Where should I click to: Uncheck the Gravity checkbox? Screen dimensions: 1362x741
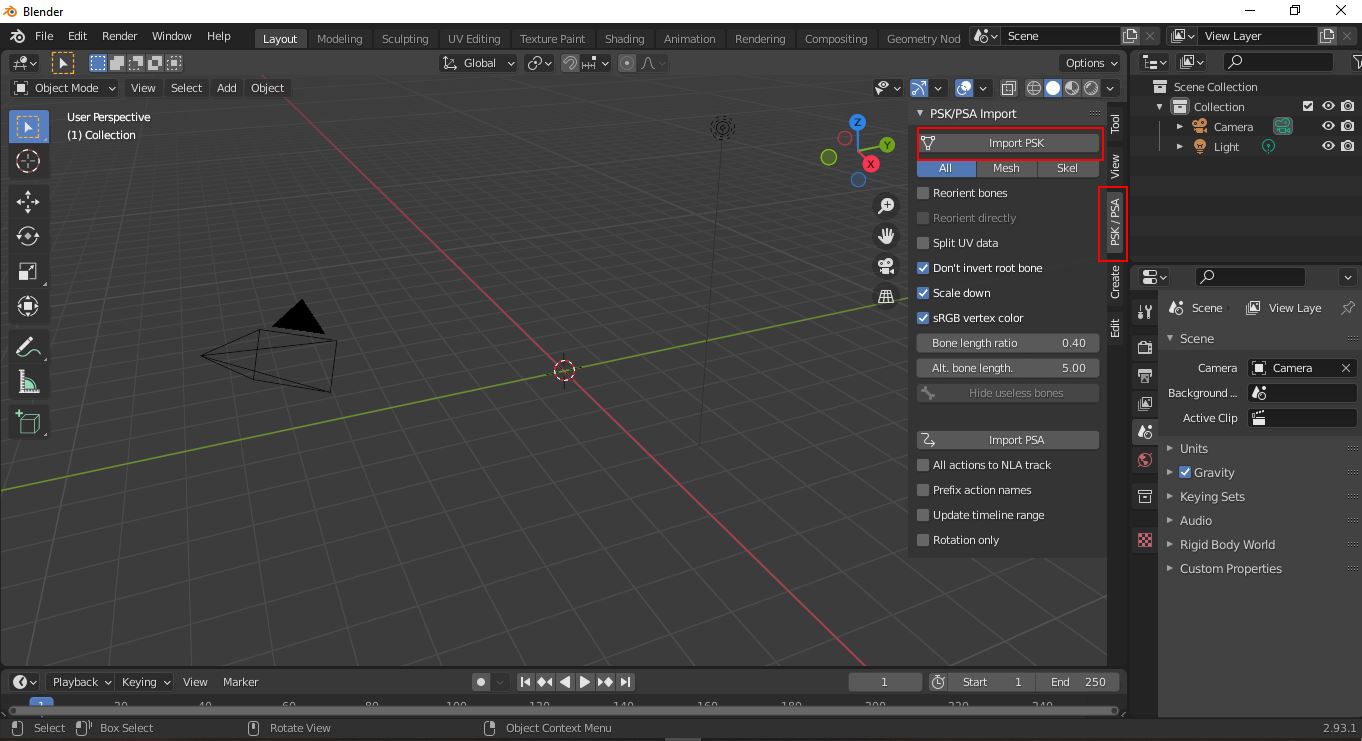1185,473
